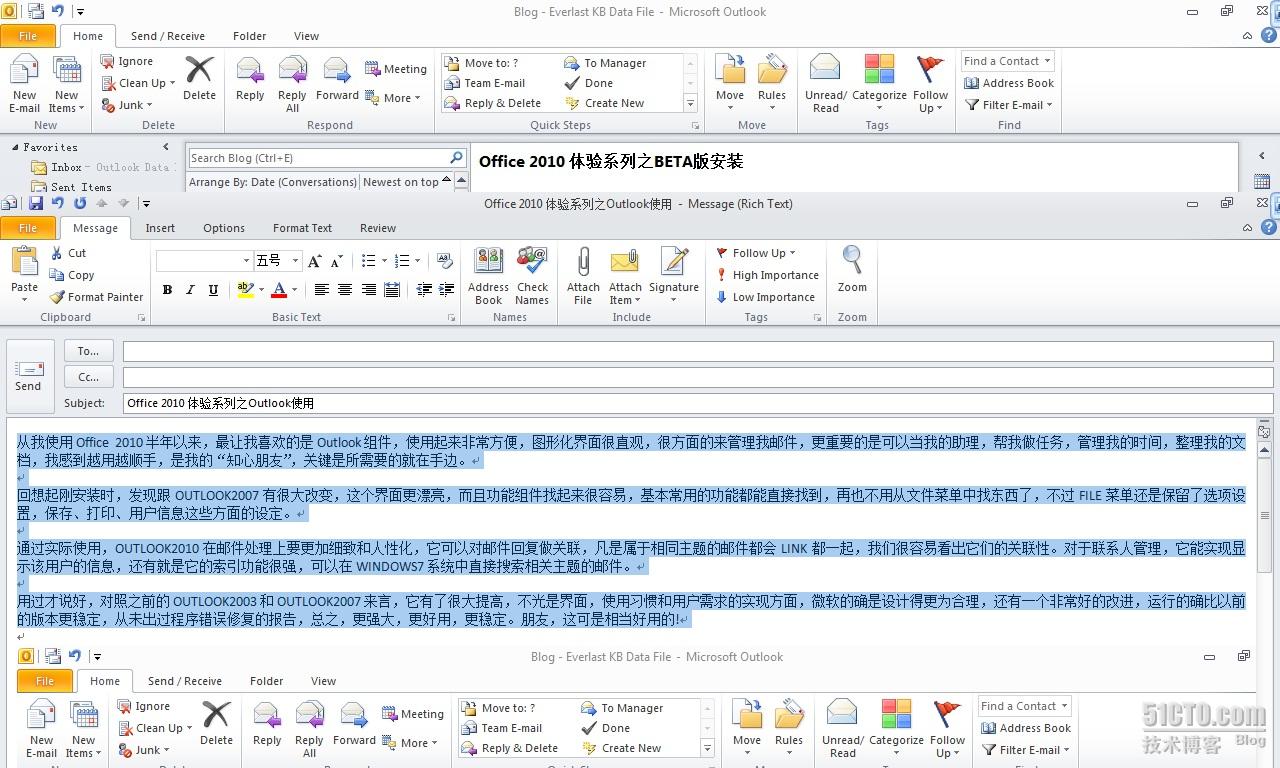Toggle Italic formatting
This screenshot has height=768, width=1280.
pos(190,290)
